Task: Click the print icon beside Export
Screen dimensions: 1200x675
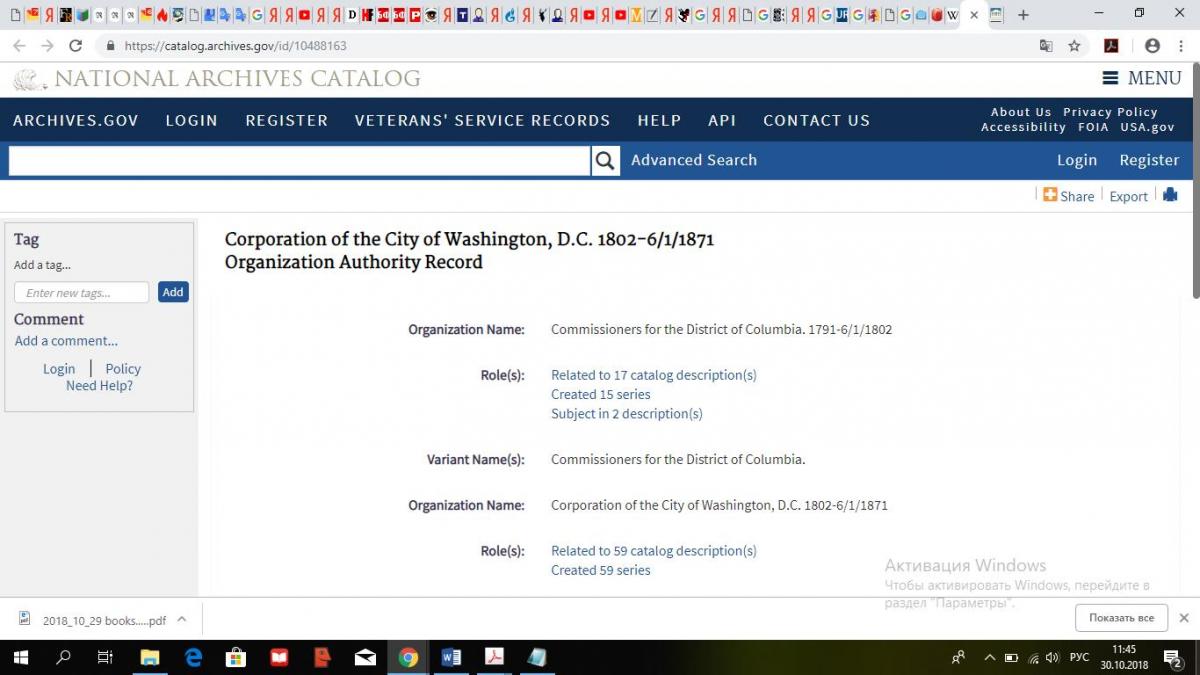Action: [x=1169, y=195]
